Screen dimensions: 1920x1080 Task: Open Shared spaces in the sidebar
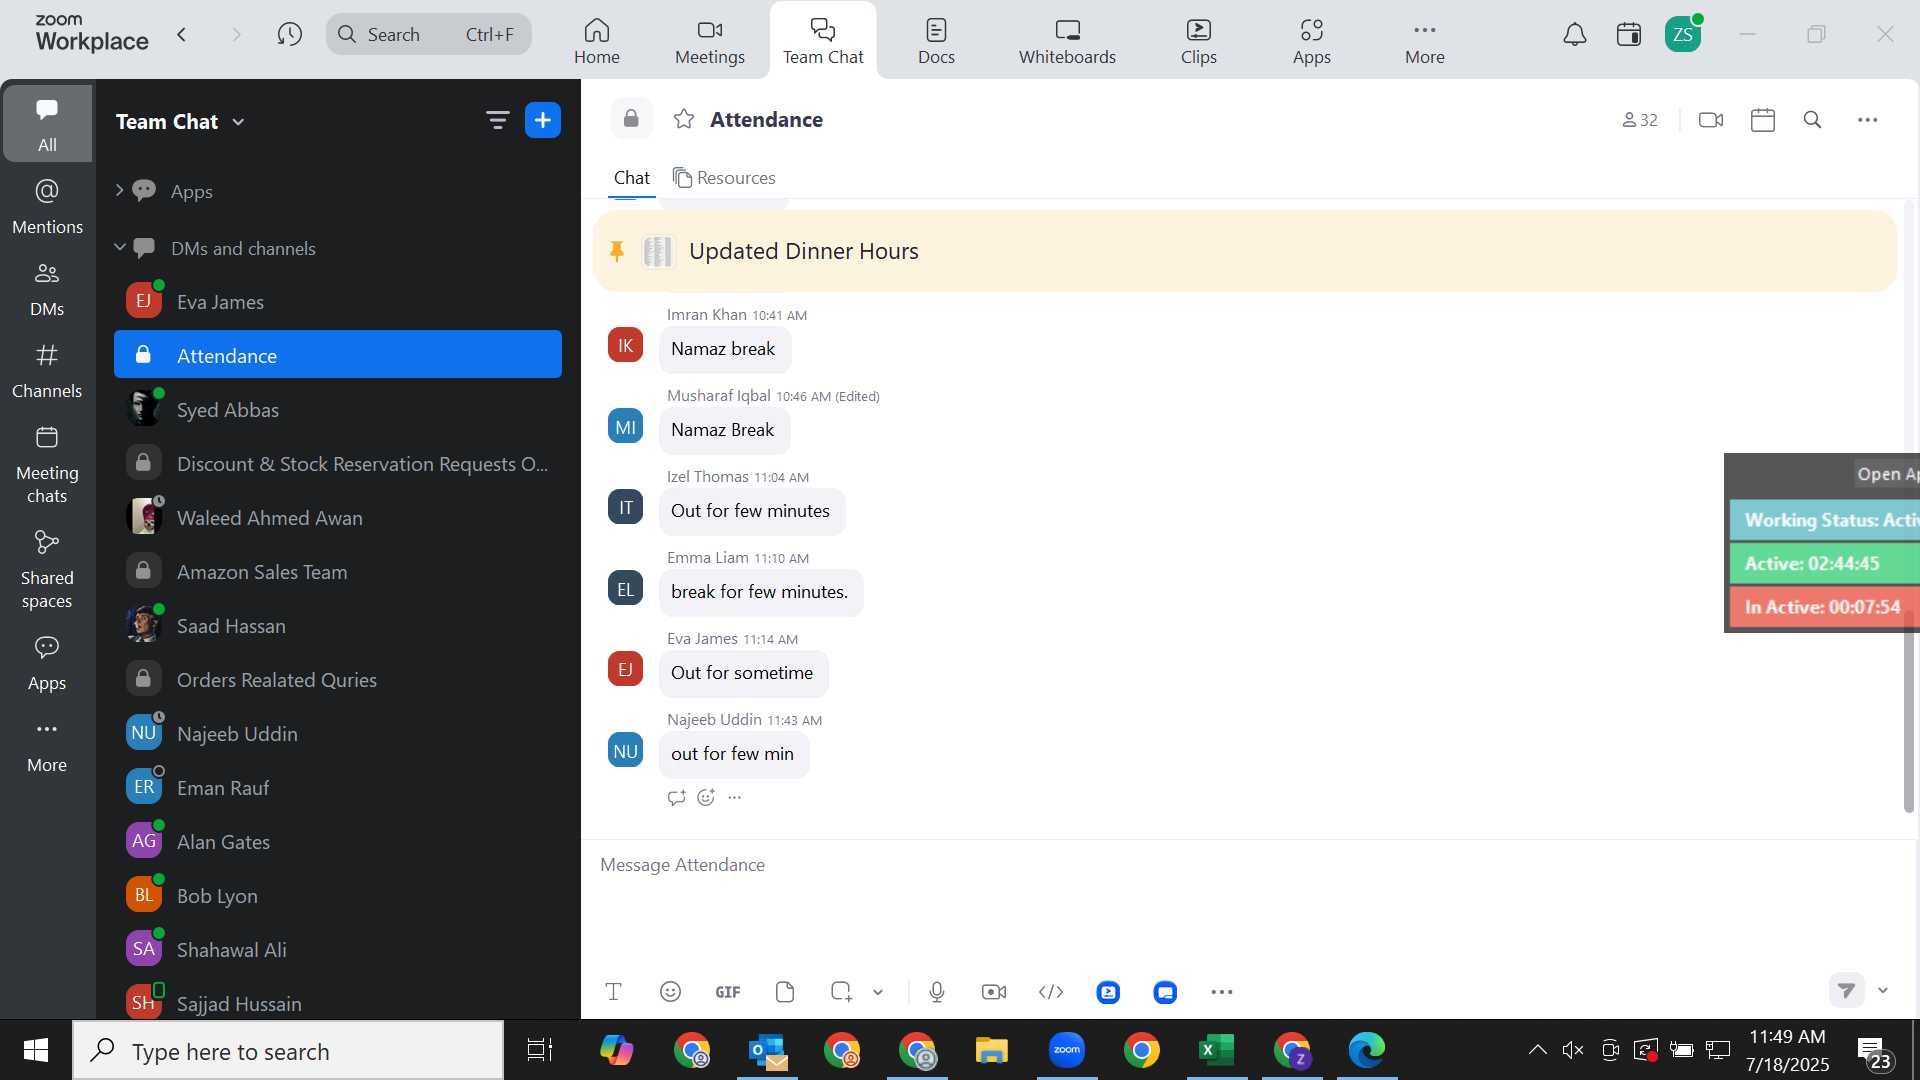47,570
